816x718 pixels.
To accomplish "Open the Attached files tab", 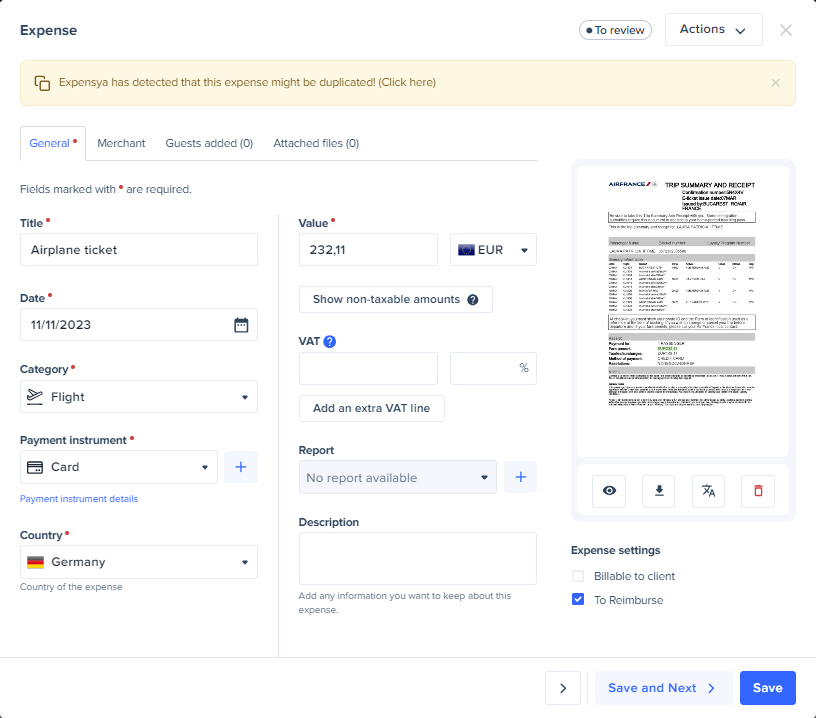I will coord(316,143).
